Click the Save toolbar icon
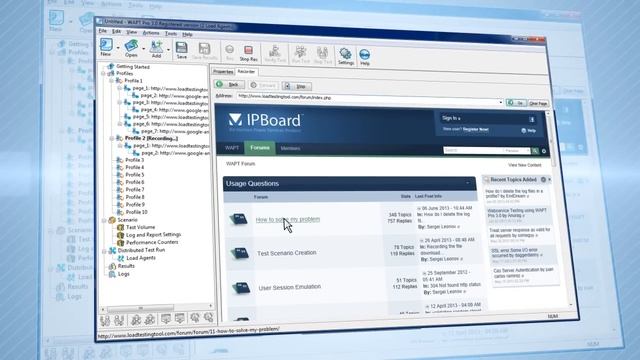This screenshot has height=360, width=640. click(x=182, y=49)
